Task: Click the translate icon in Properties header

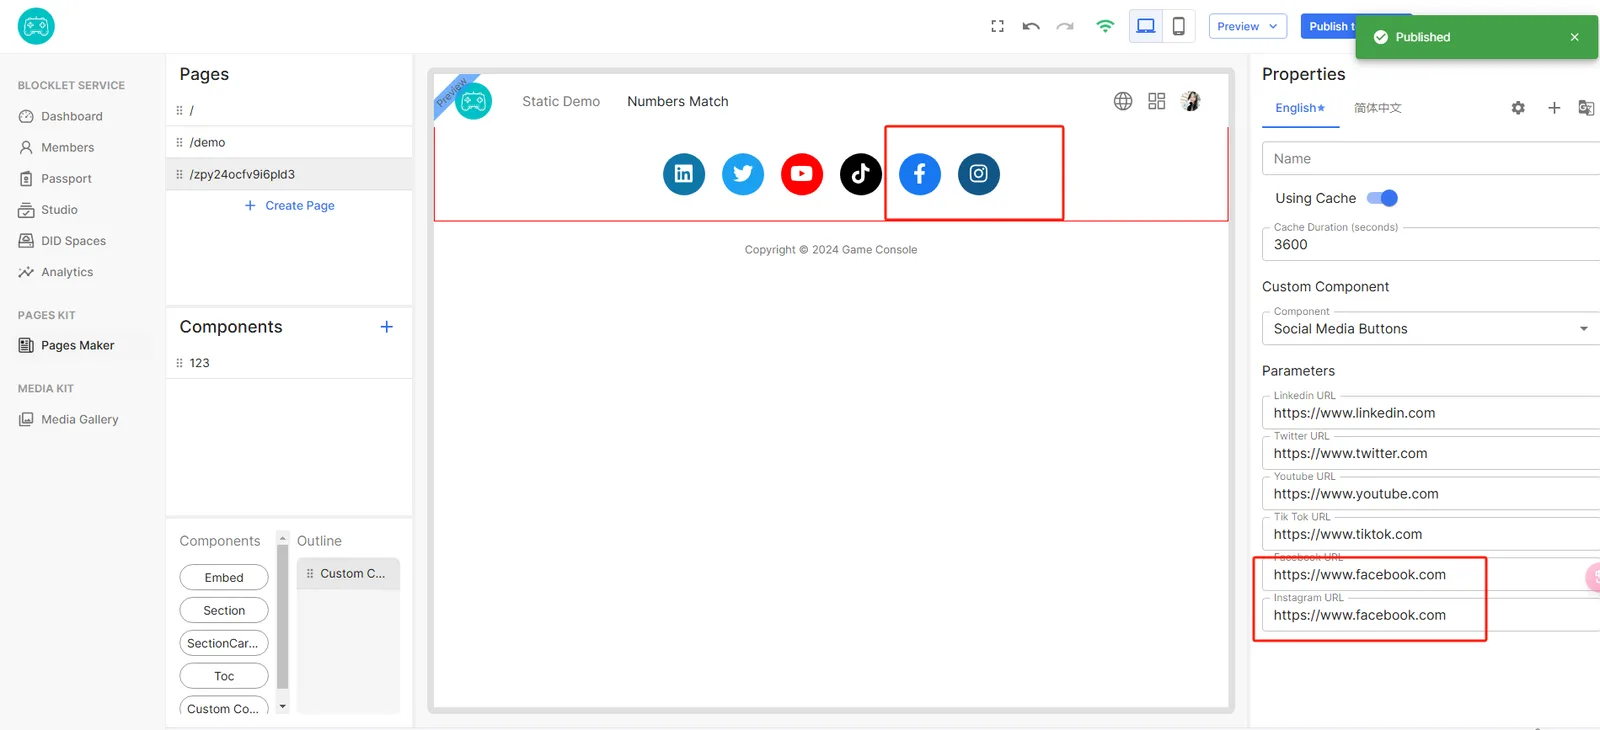Action: tap(1586, 108)
